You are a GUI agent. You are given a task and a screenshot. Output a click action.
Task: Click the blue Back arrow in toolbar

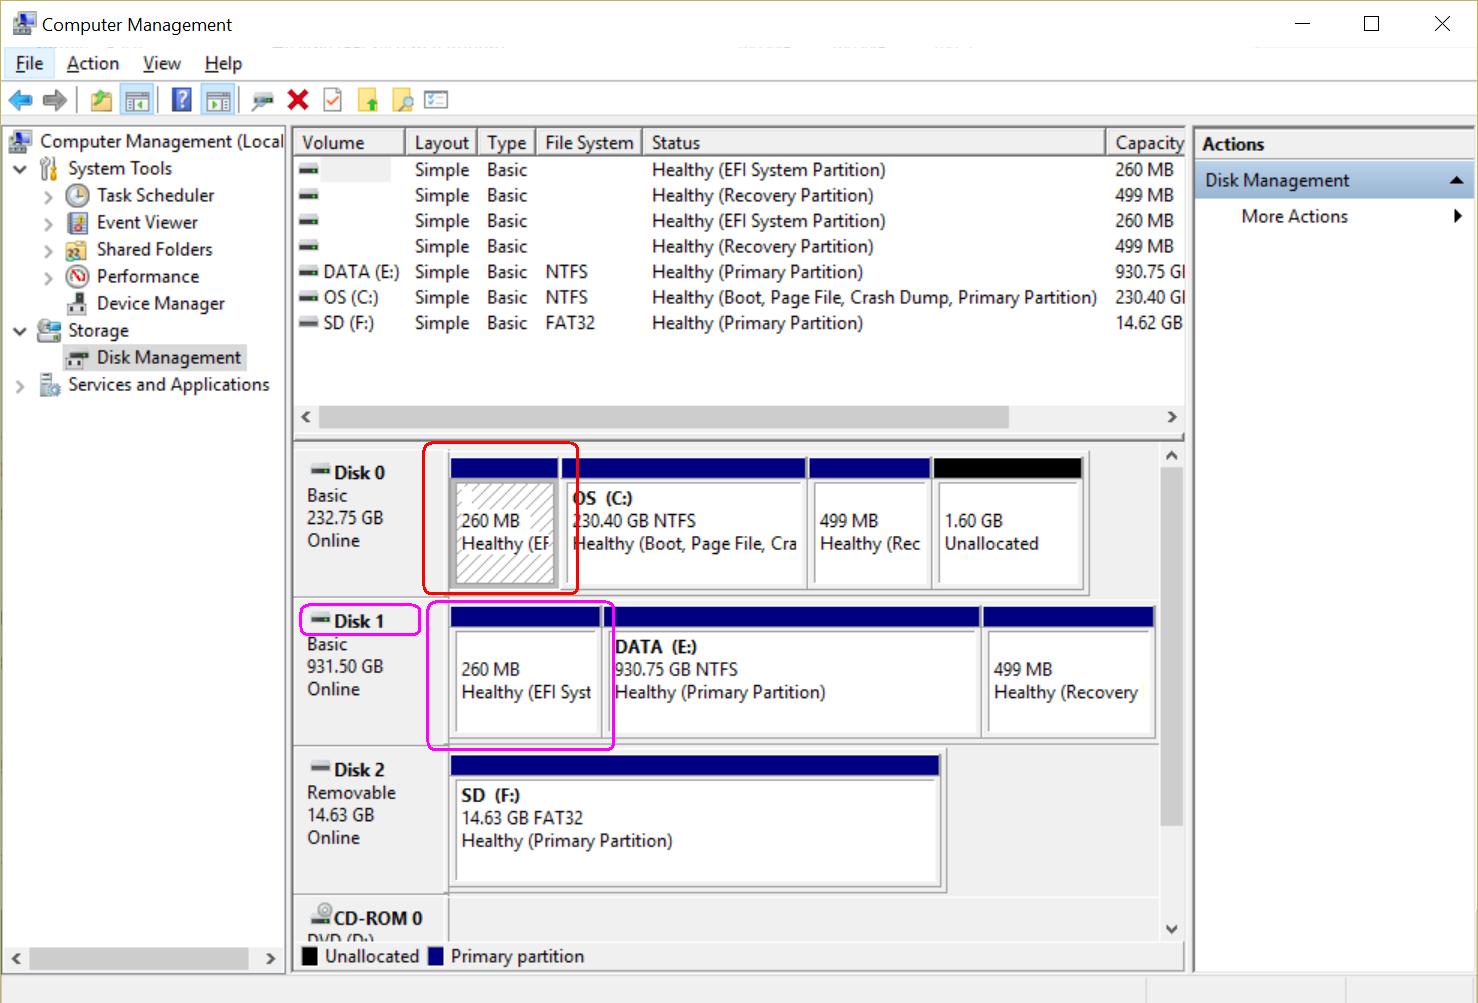point(20,100)
